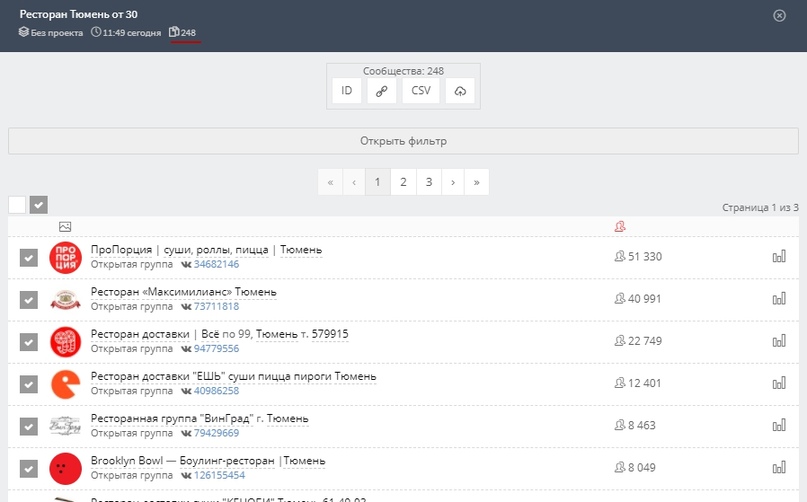Close the Ресторан Тюмень от 30 panel
This screenshot has width=807, height=502.
[x=779, y=15]
